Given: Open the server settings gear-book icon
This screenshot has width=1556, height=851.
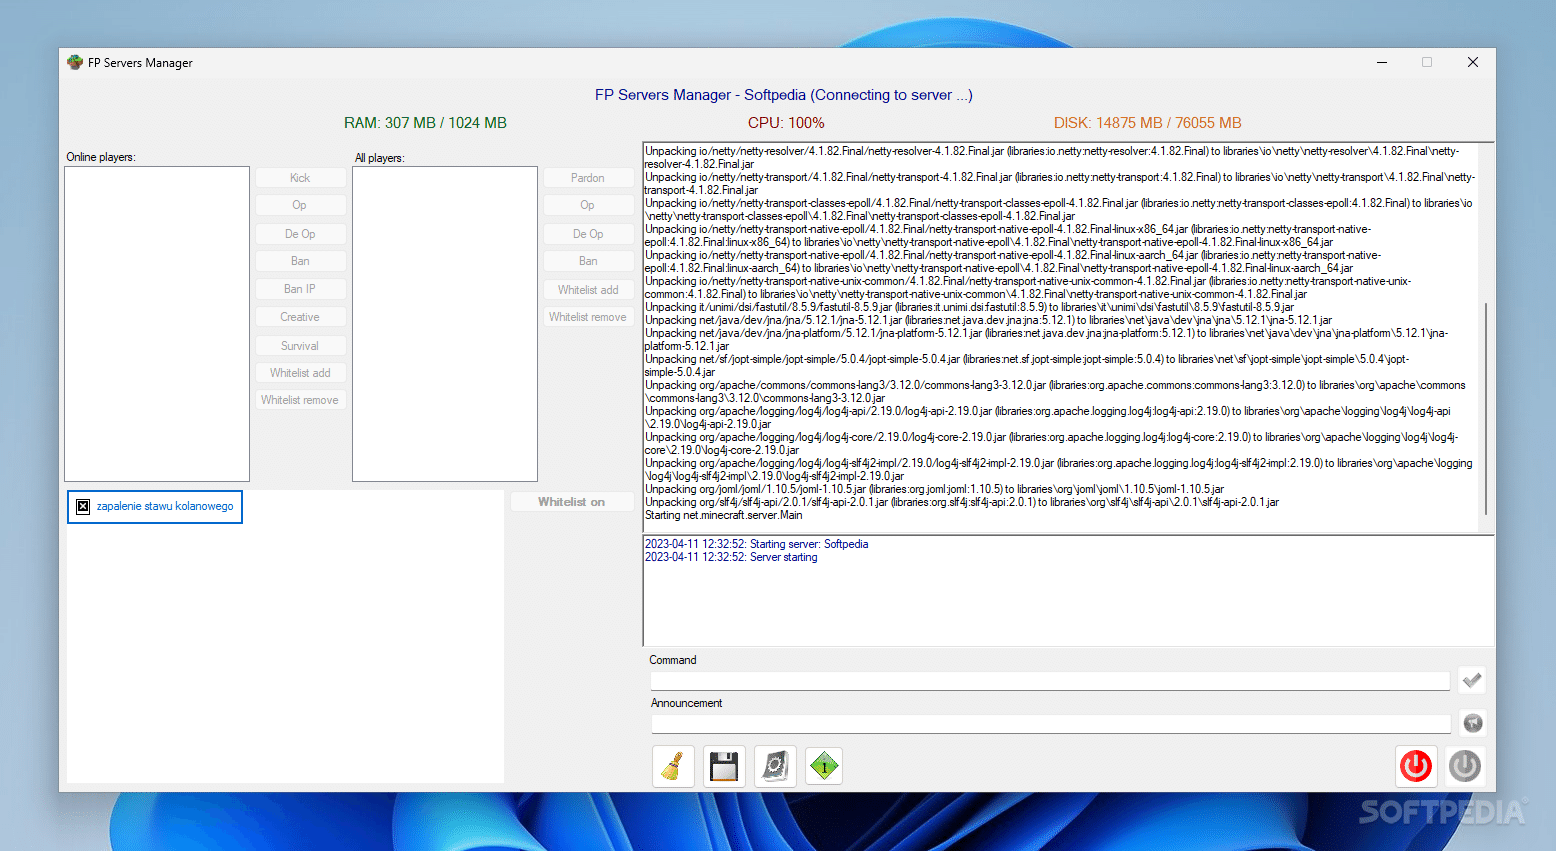Looking at the screenshot, I should click(x=775, y=767).
